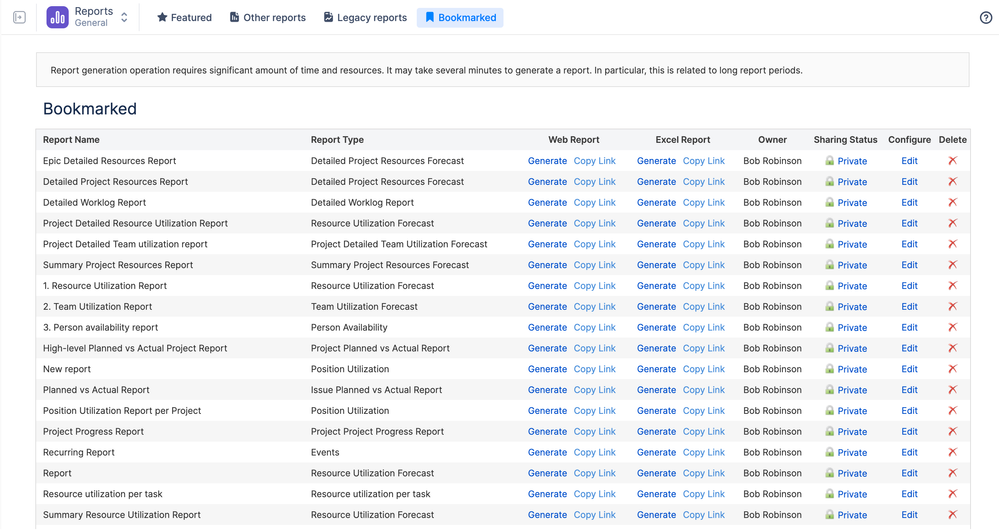Click the Owner column header
The image size is (999, 530).
pos(772,140)
